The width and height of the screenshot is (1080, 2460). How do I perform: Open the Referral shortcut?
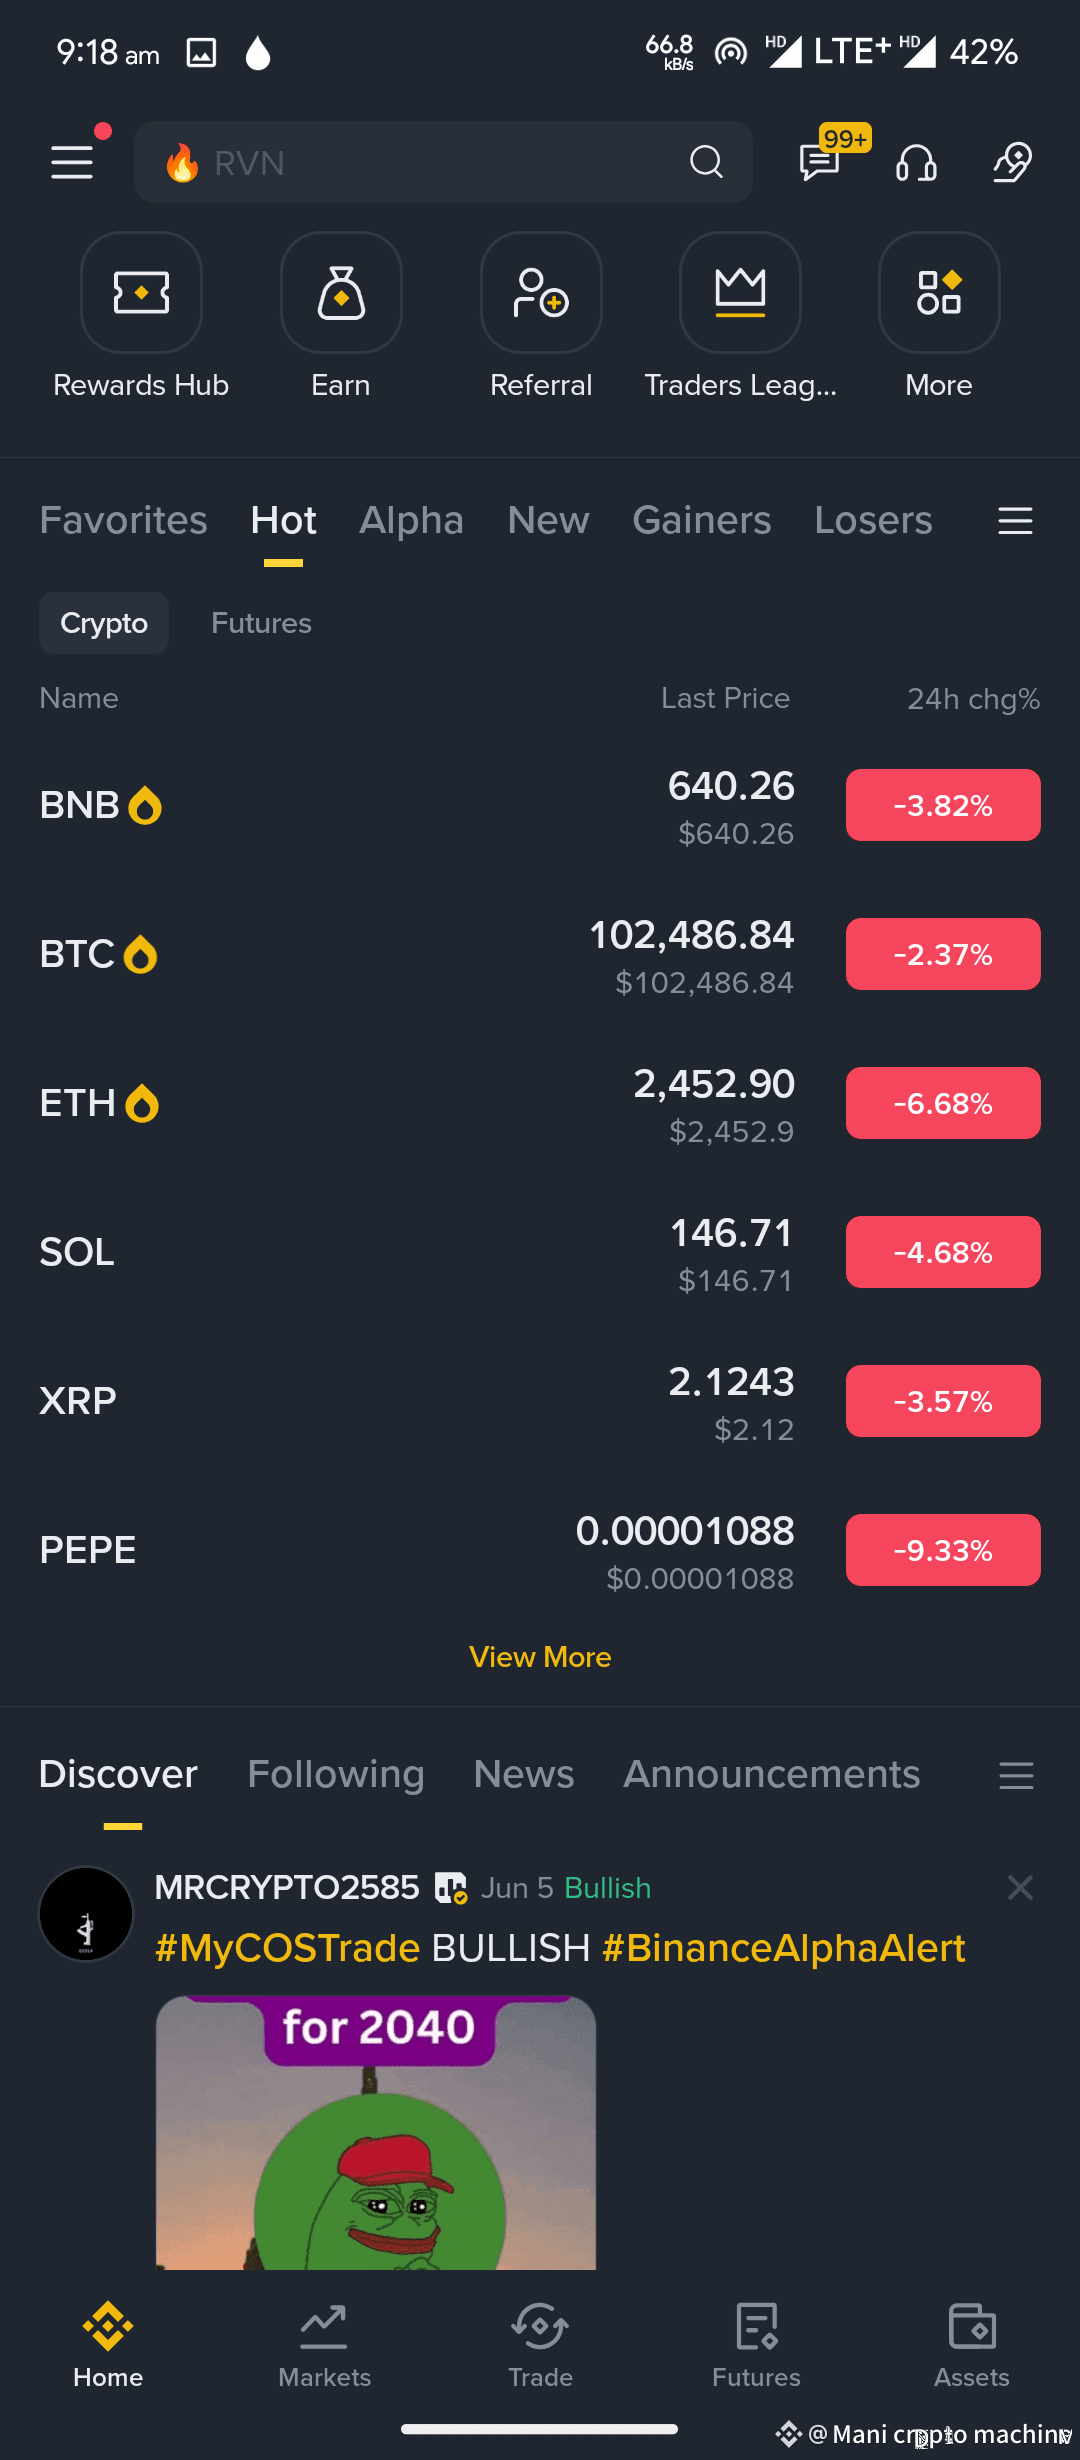[541, 293]
